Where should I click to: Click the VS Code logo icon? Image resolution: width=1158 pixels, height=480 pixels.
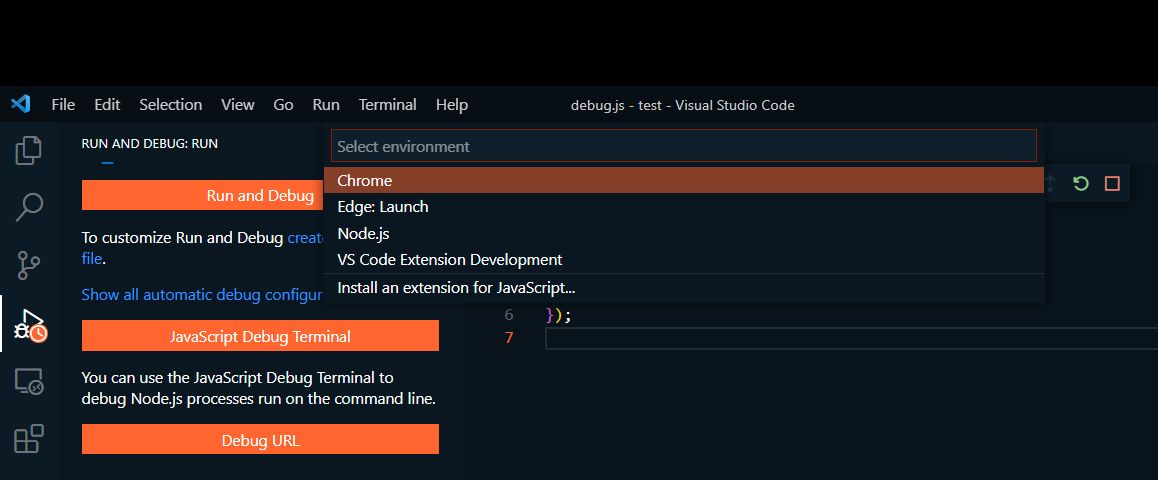point(21,104)
